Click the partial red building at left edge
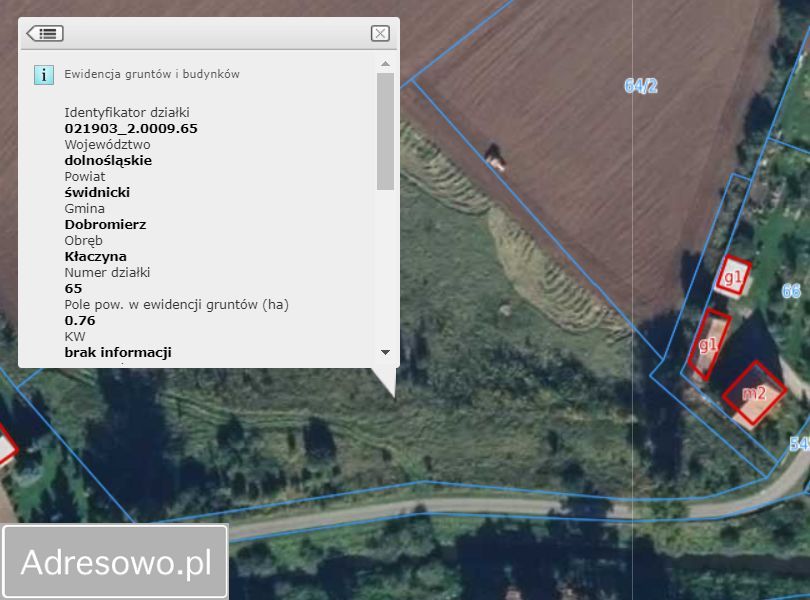The width and height of the screenshot is (810, 600). 7,447
